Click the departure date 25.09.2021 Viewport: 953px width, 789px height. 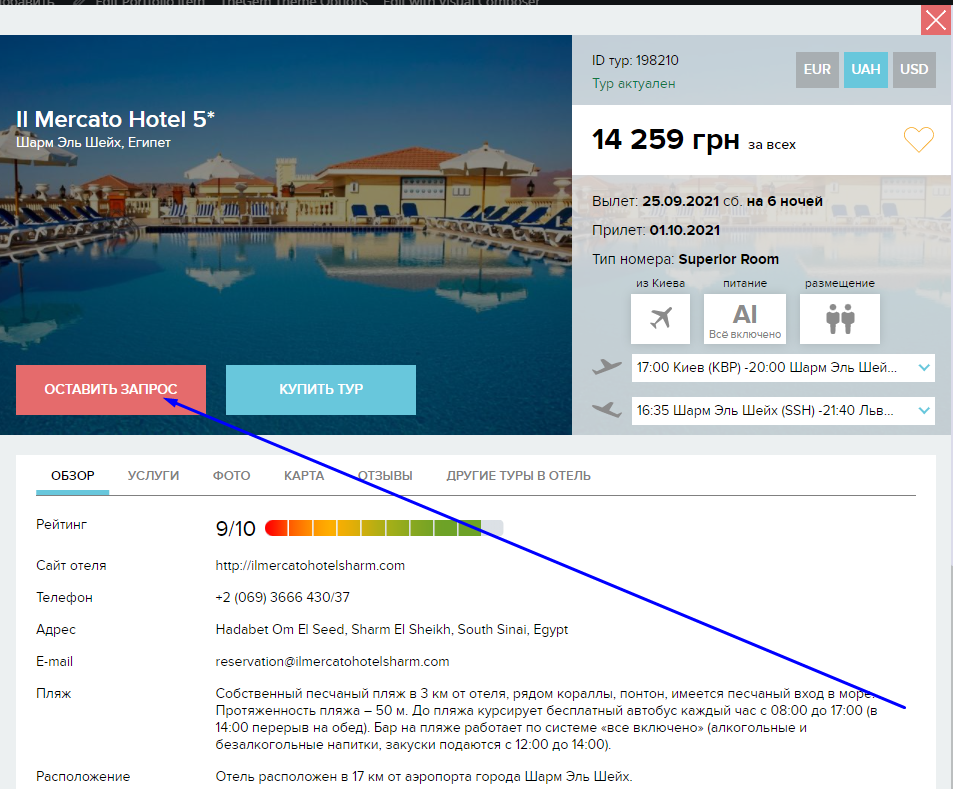[x=681, y=201]
